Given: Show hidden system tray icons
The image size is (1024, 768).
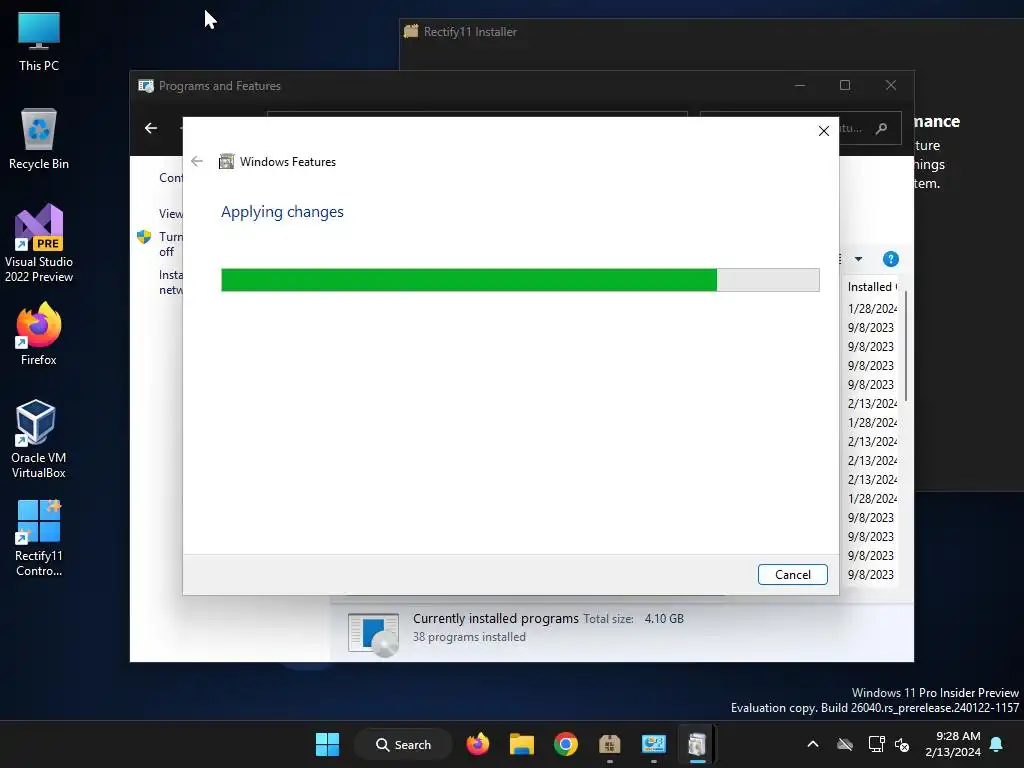Looking at the screenshot, I should [x=813, y=744].
